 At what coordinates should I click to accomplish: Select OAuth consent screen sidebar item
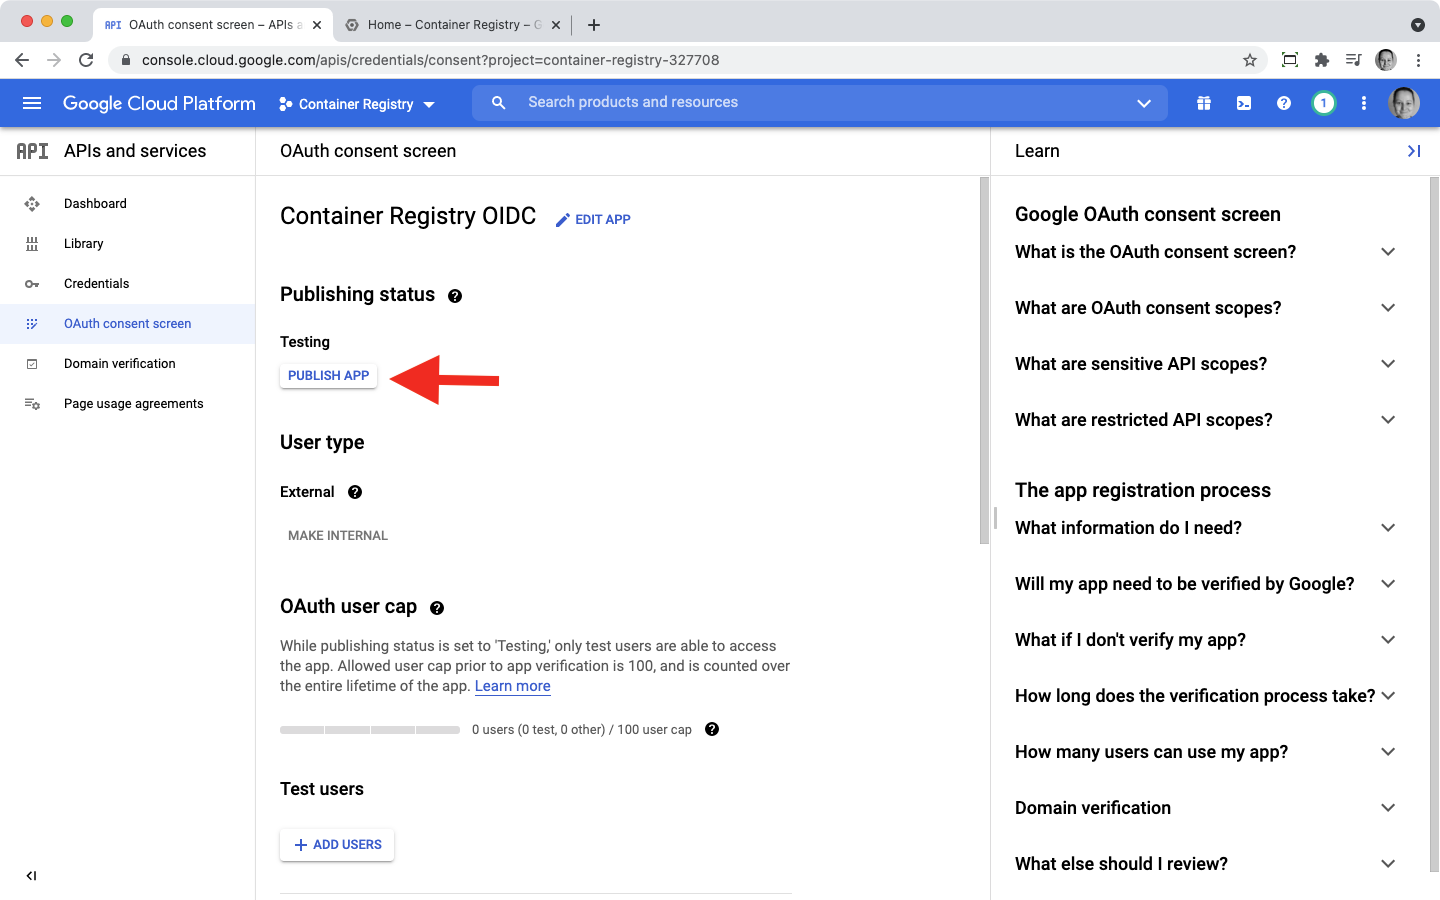pyautogui.click(x=127, y=324)
